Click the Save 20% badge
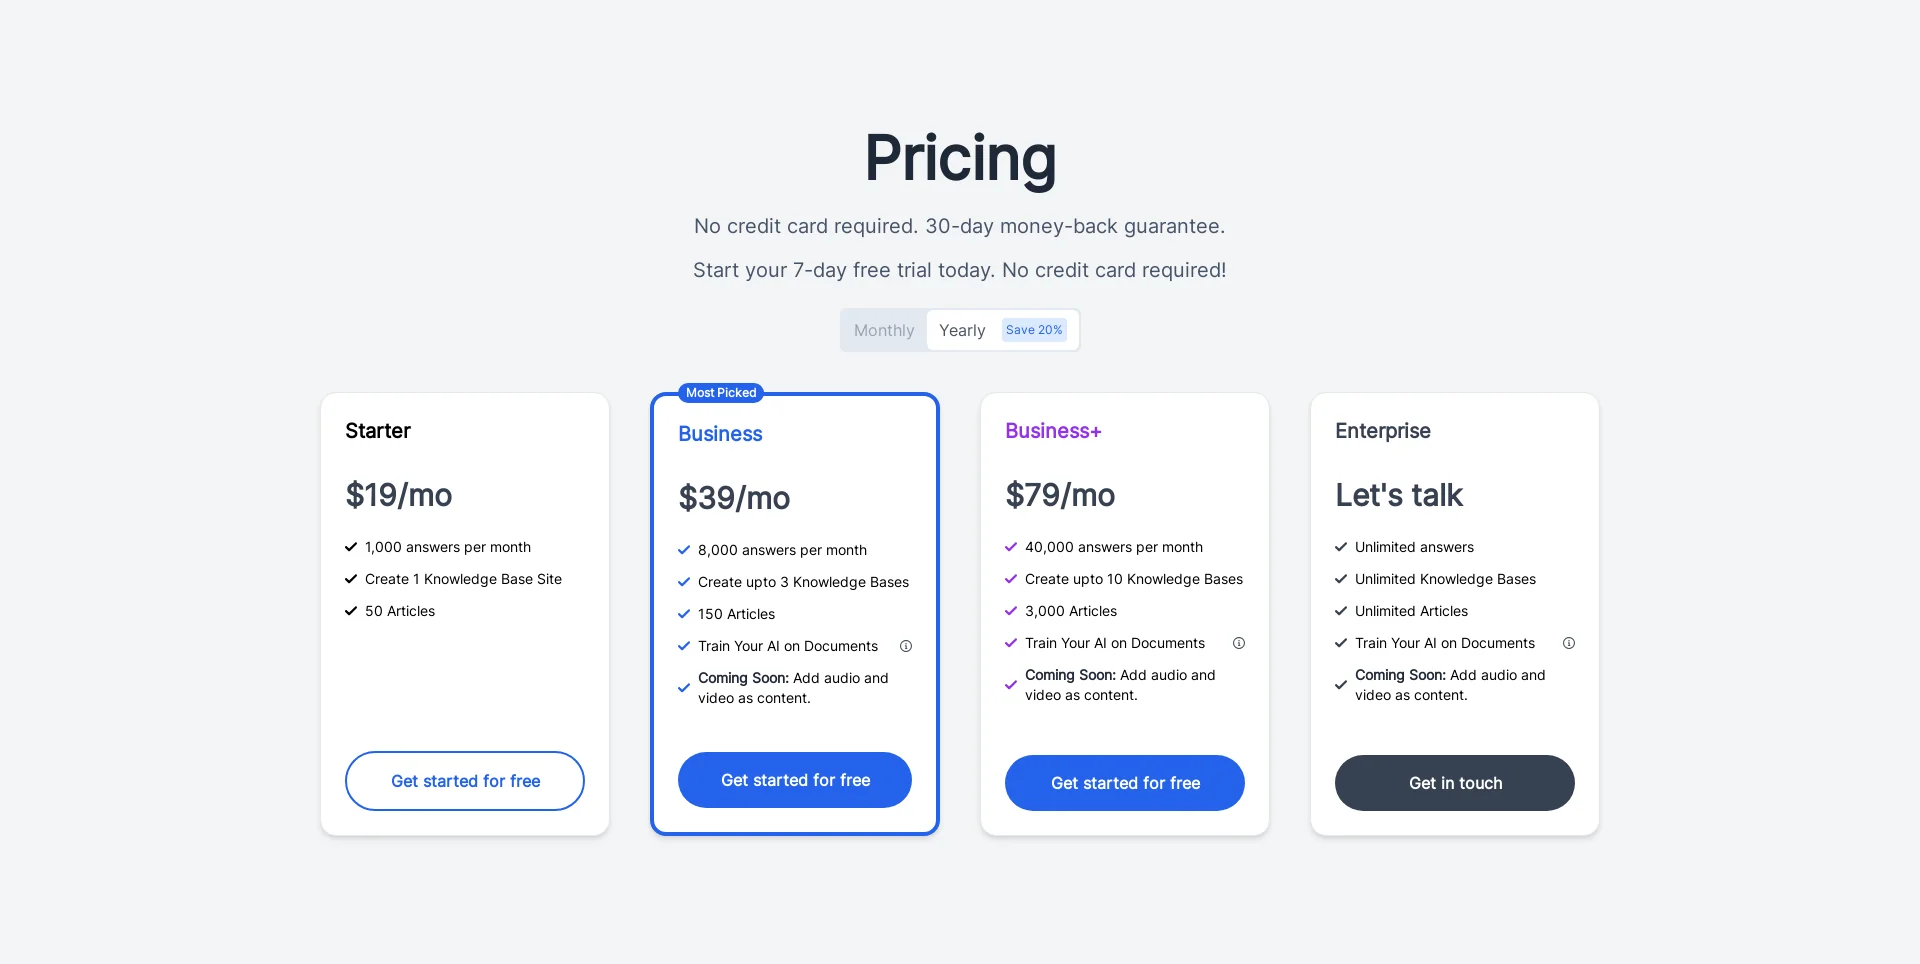This screenshot has width=1920, height=964. (1034, 330)
